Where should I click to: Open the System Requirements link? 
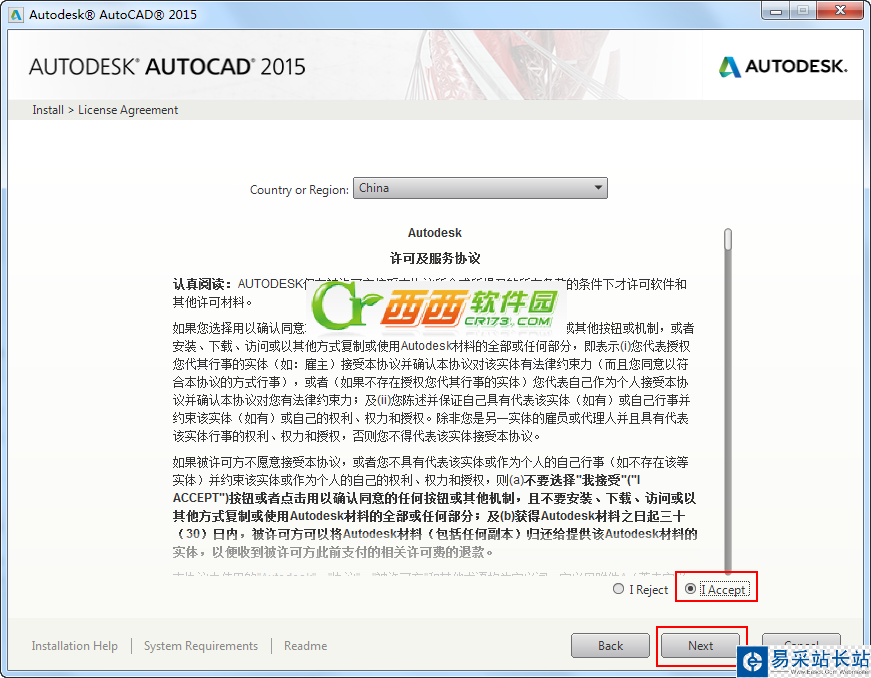[201, 646]
